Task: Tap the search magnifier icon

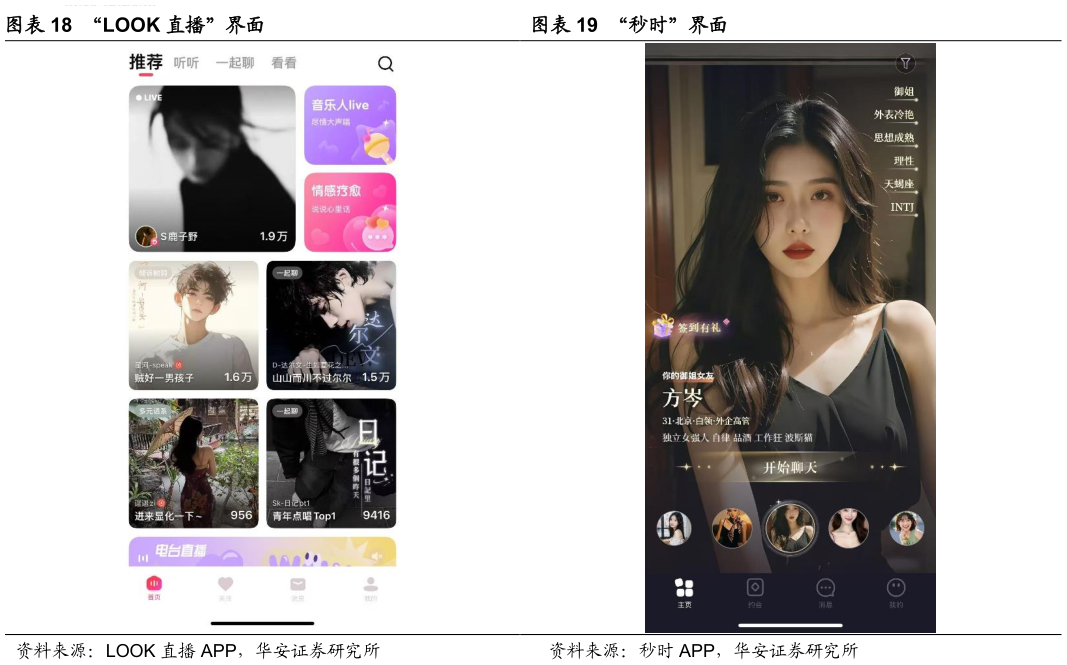Action: (385, 64)
